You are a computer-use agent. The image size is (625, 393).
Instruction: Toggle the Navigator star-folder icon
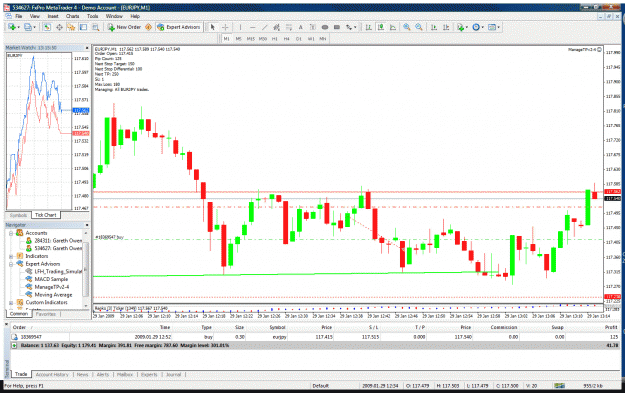click(x=71, y=27)
